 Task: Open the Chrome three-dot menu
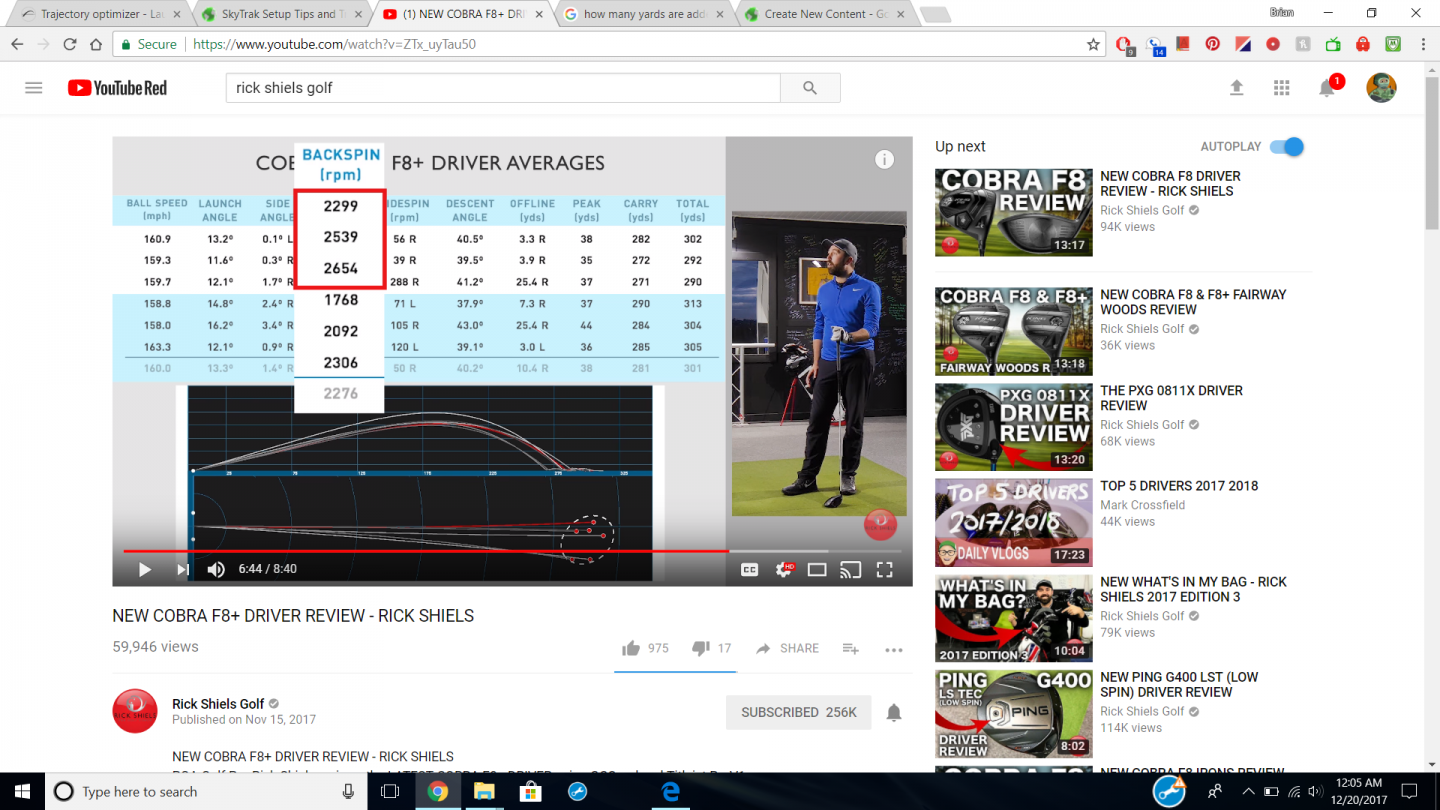(1423, 44)
